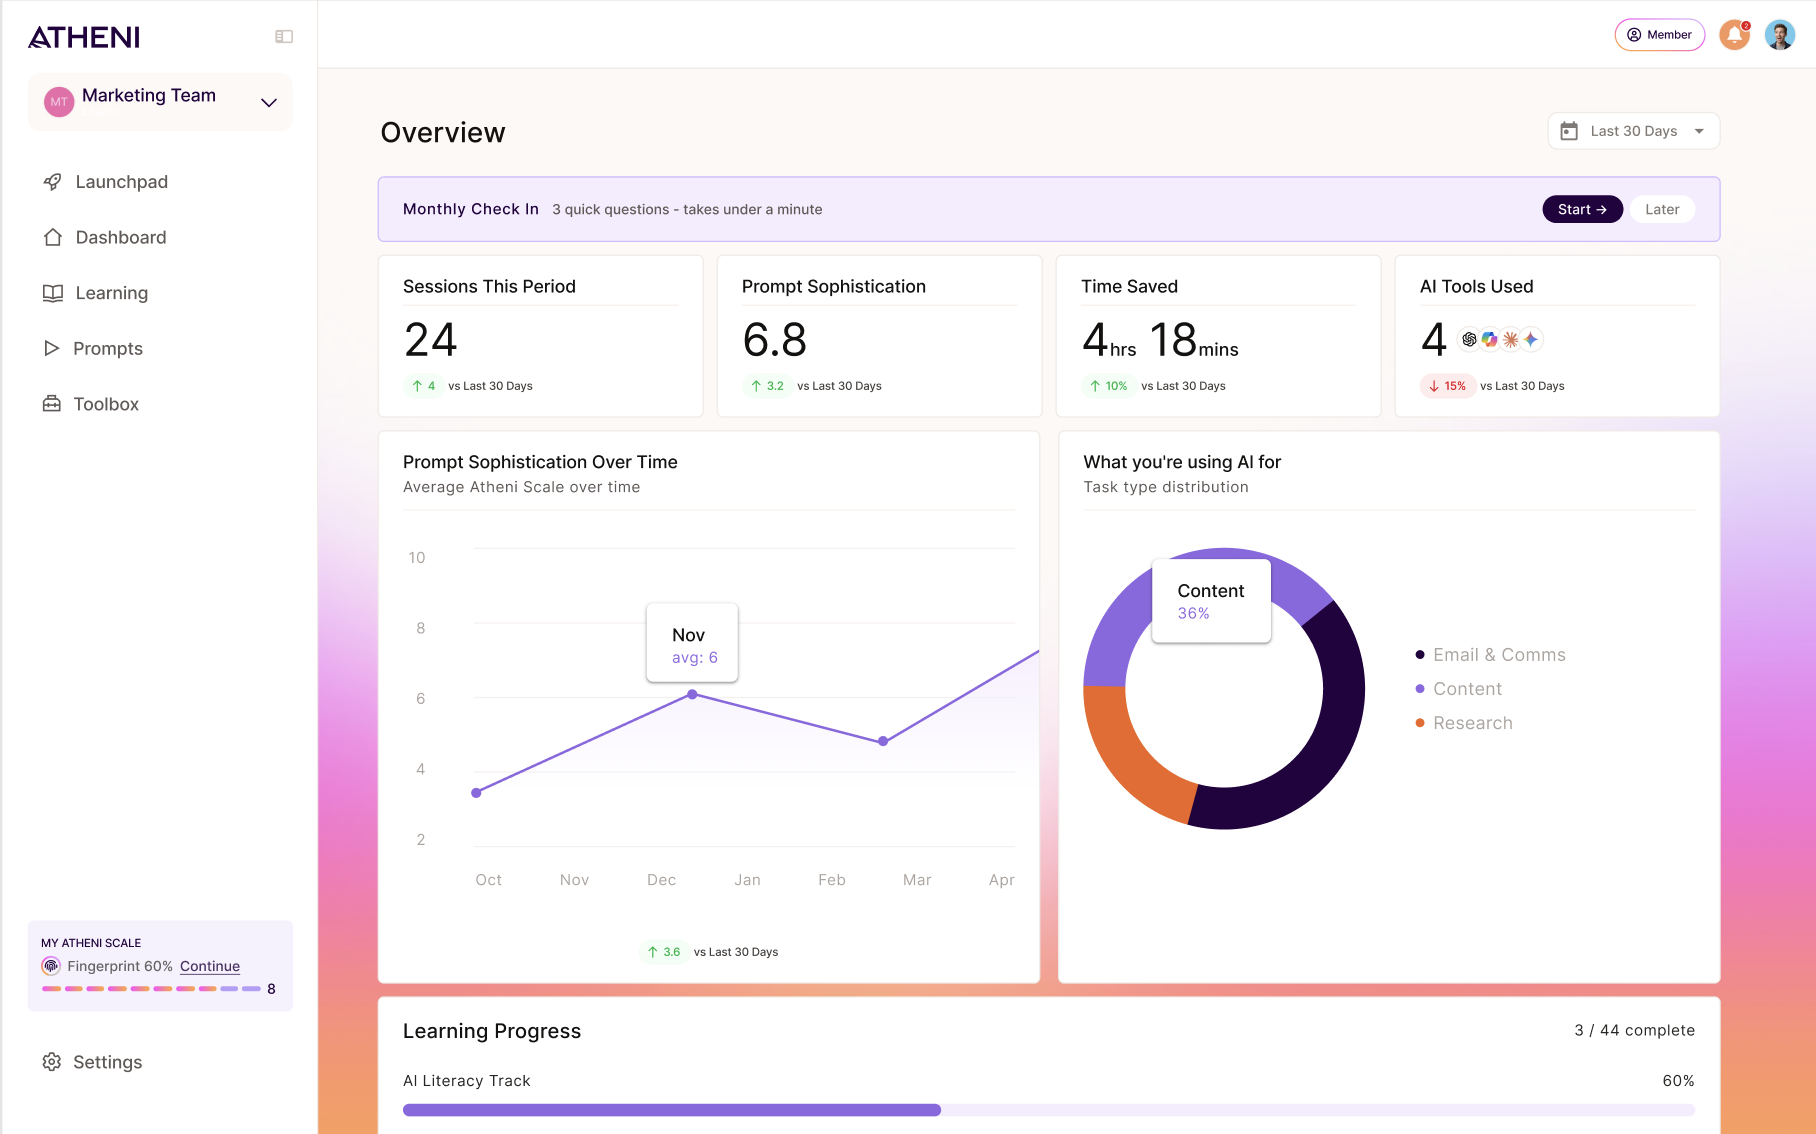This screenshot has width=1816, height=1134.
Task: Select the Research legend item
Action: [1464, 723]
